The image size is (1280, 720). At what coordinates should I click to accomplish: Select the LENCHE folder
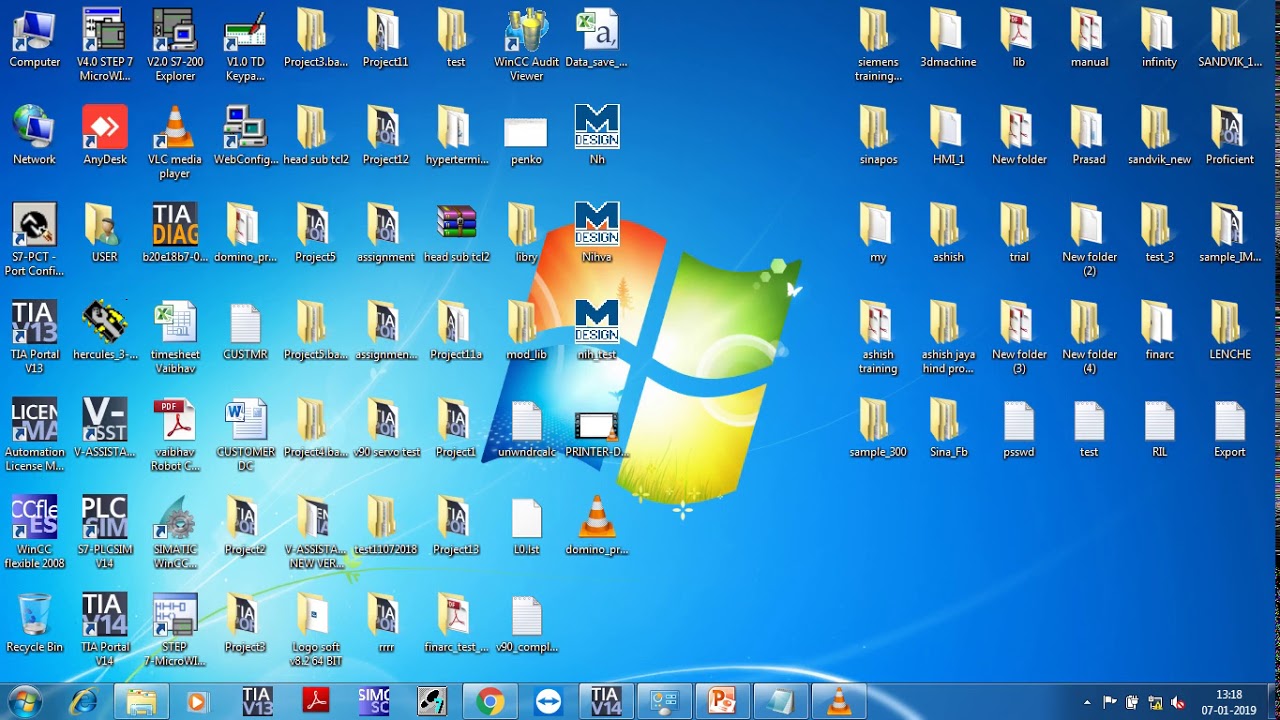[1230, 330]
